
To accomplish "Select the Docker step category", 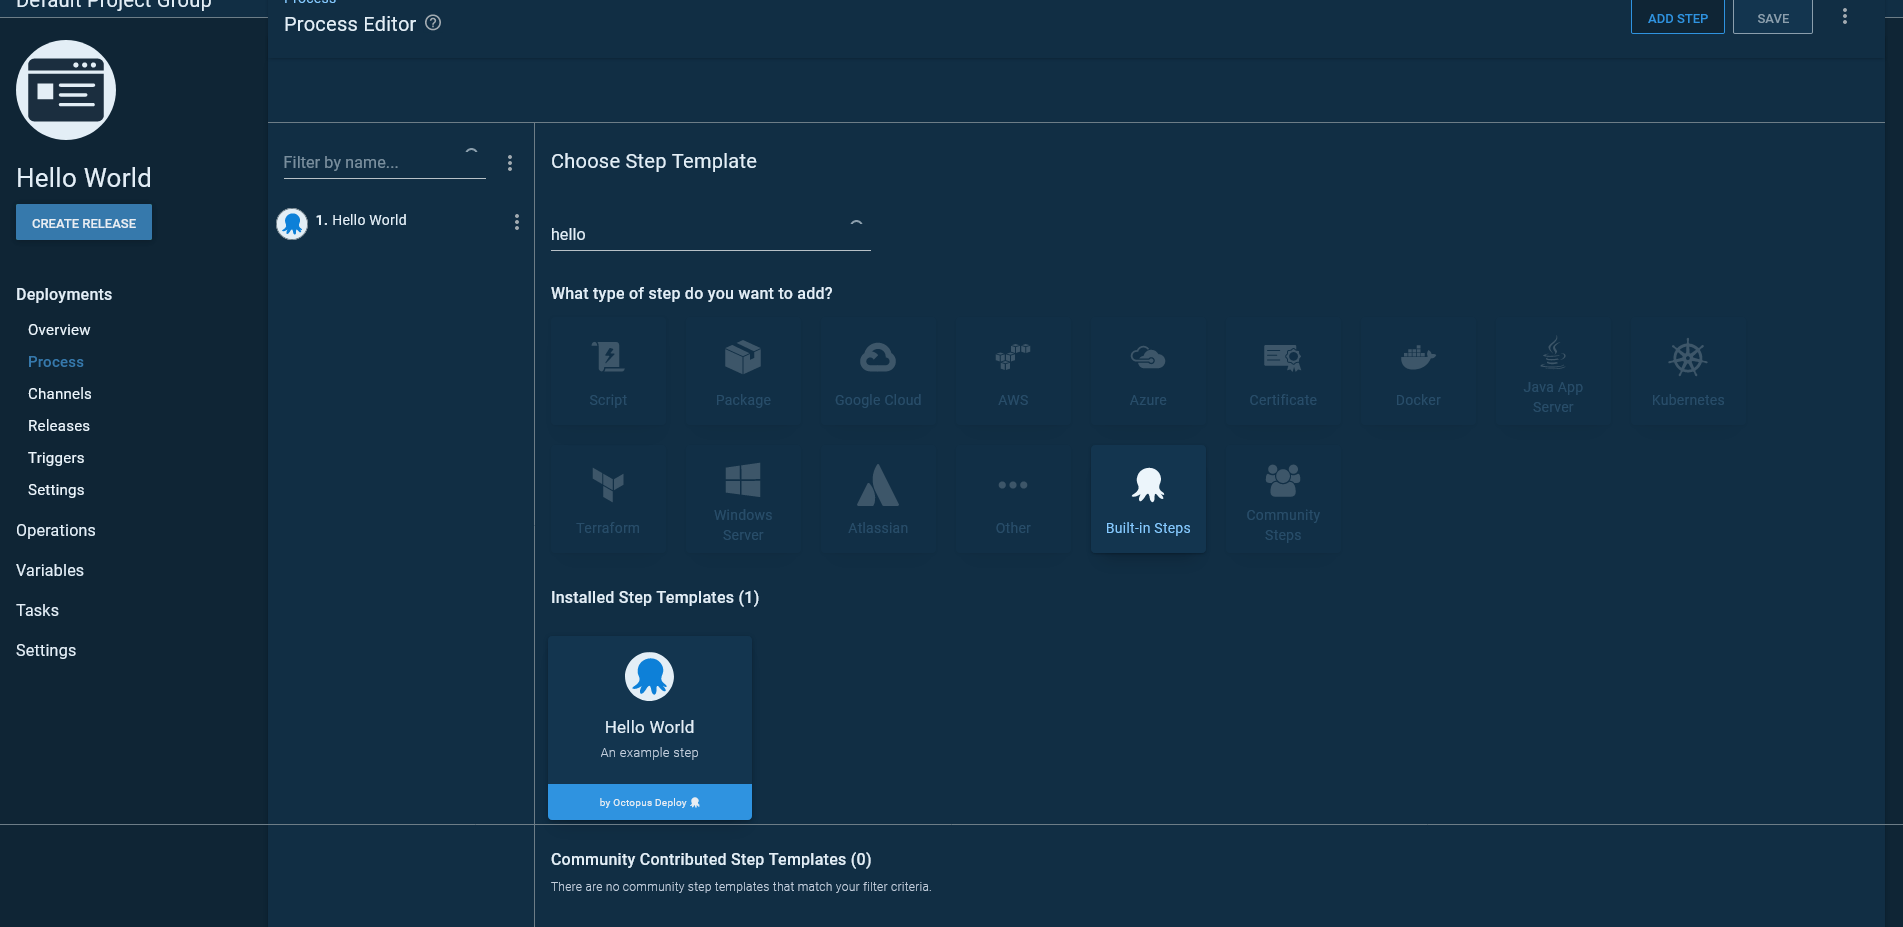I will (x=1418, y=372).
